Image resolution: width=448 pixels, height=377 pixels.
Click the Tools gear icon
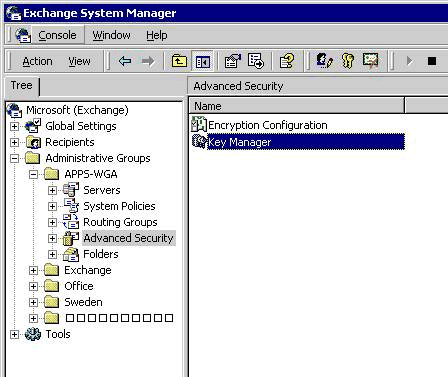[x=33, y=334]
